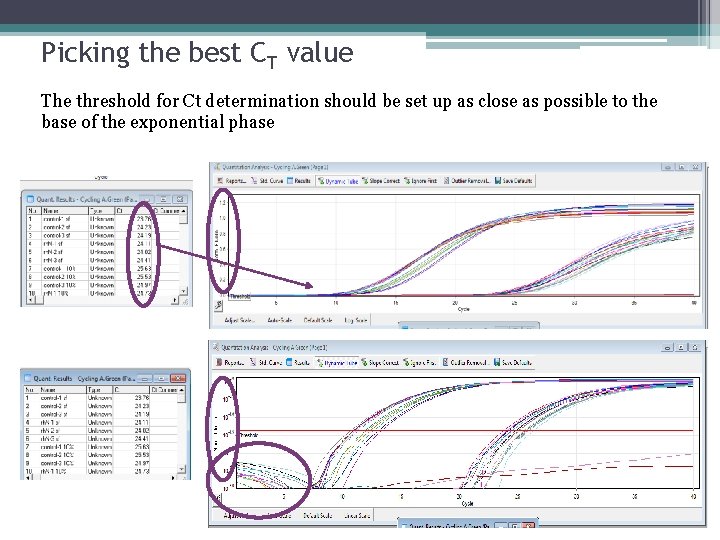Click Ct value 25.63 in the bottom results table
The width and height of the screenshot is (720, 540).
pos(142,447)
